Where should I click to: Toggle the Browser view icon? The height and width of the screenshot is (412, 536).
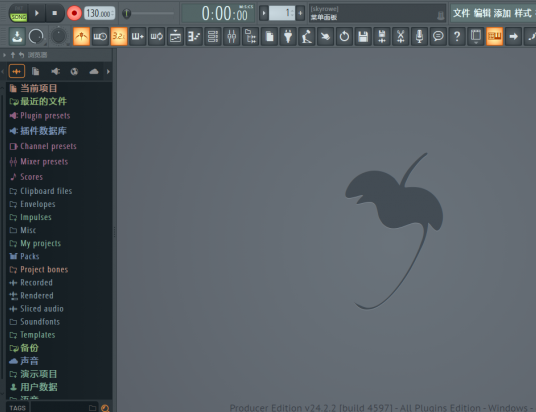coord(251,36)
